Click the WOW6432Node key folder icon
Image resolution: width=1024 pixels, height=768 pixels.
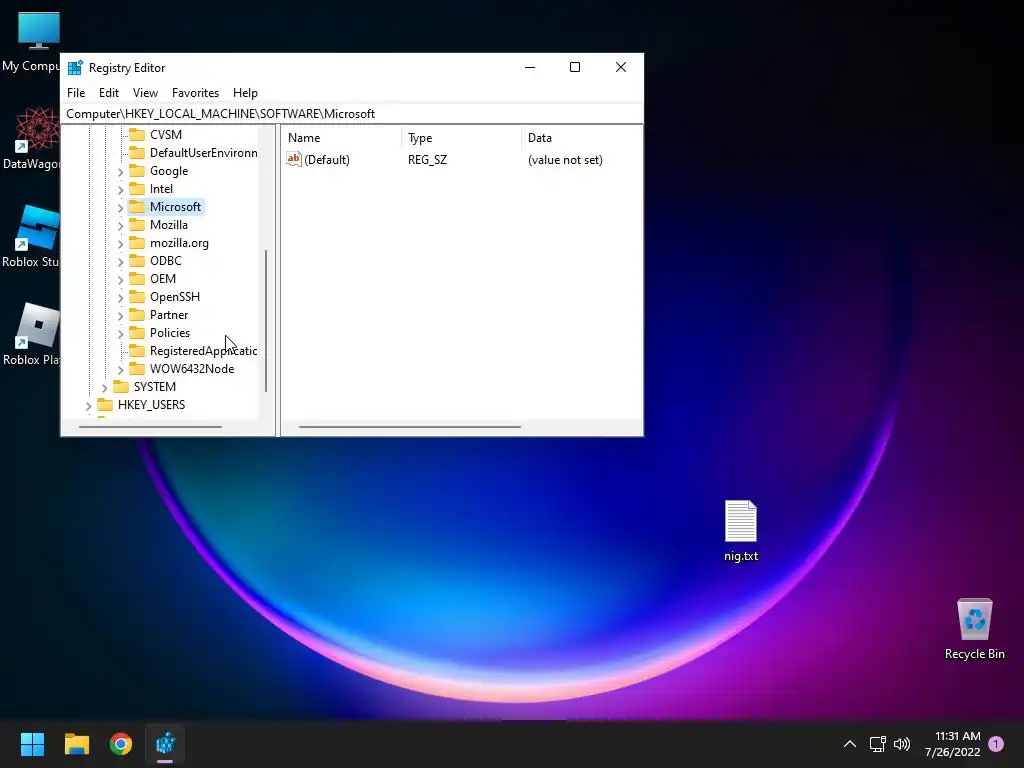click(x=136, y=368)
